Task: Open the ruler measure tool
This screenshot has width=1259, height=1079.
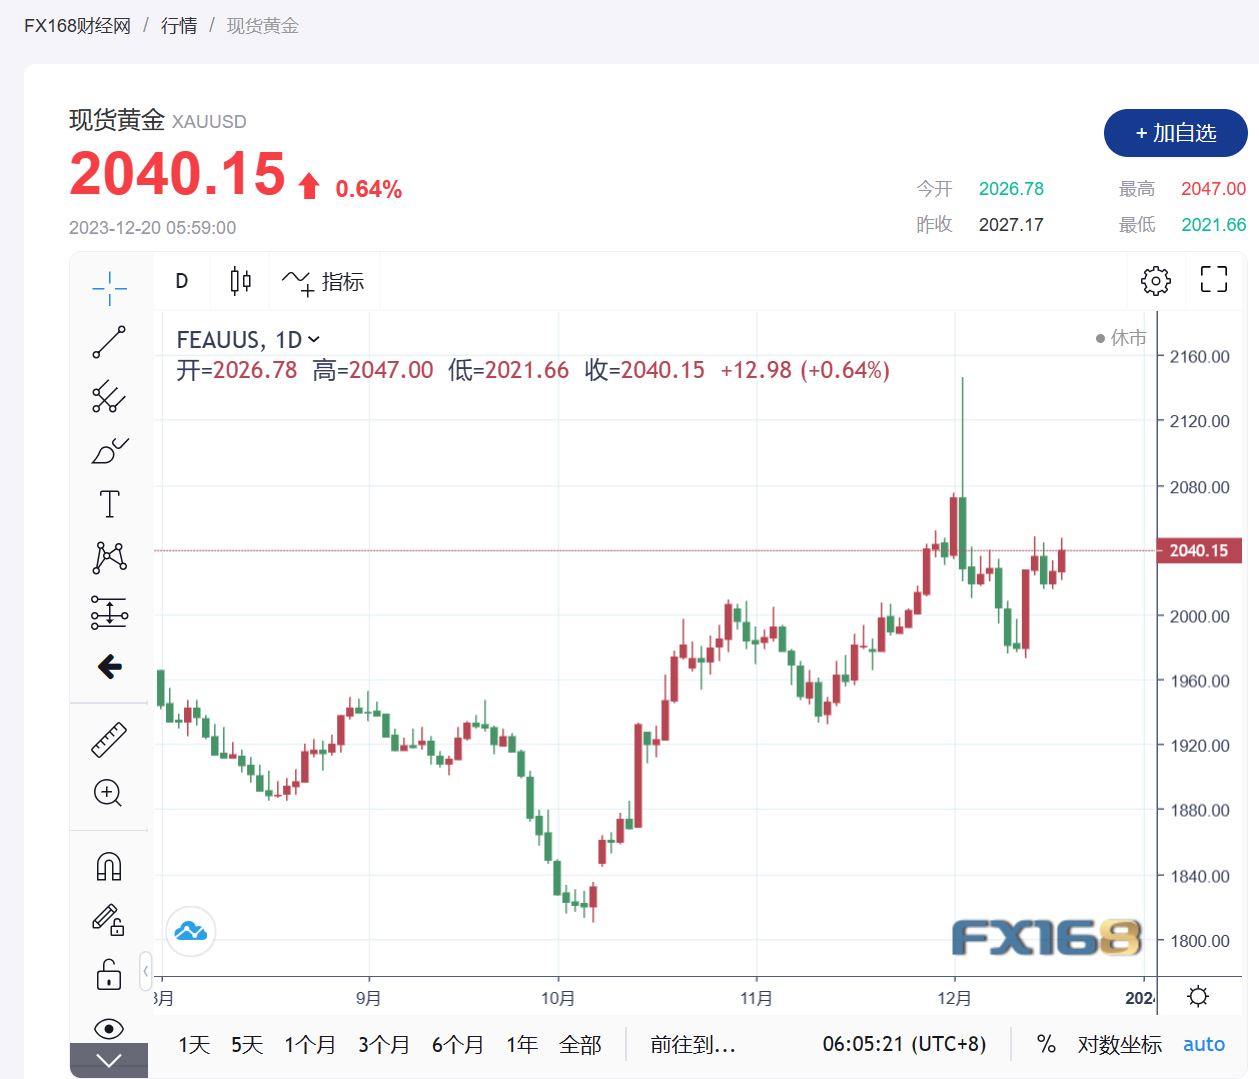Action: click(x=109, y=740)
